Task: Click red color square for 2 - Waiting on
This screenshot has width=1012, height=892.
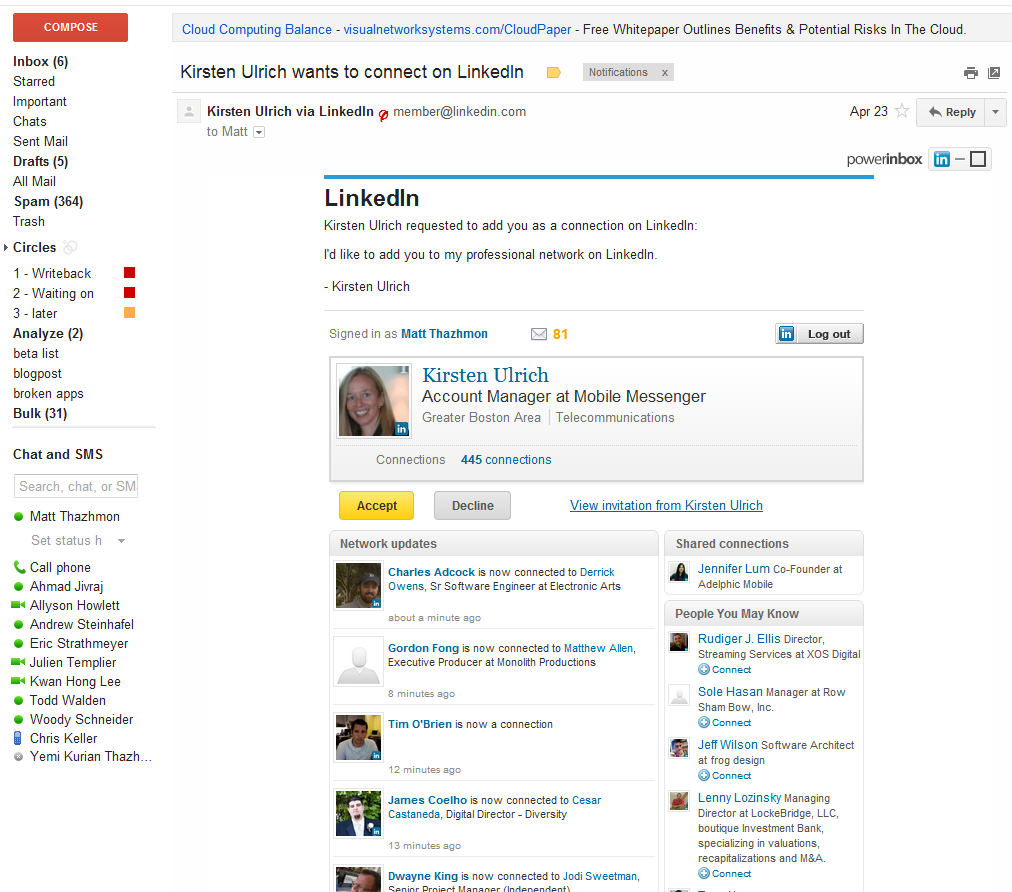Action: click(x=129, y=292)
